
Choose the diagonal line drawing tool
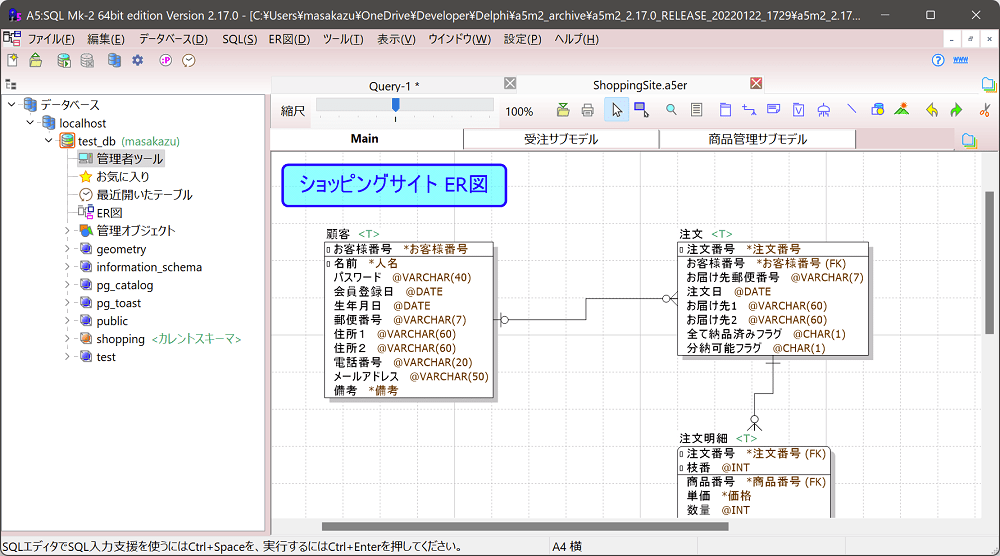[851, 110]
